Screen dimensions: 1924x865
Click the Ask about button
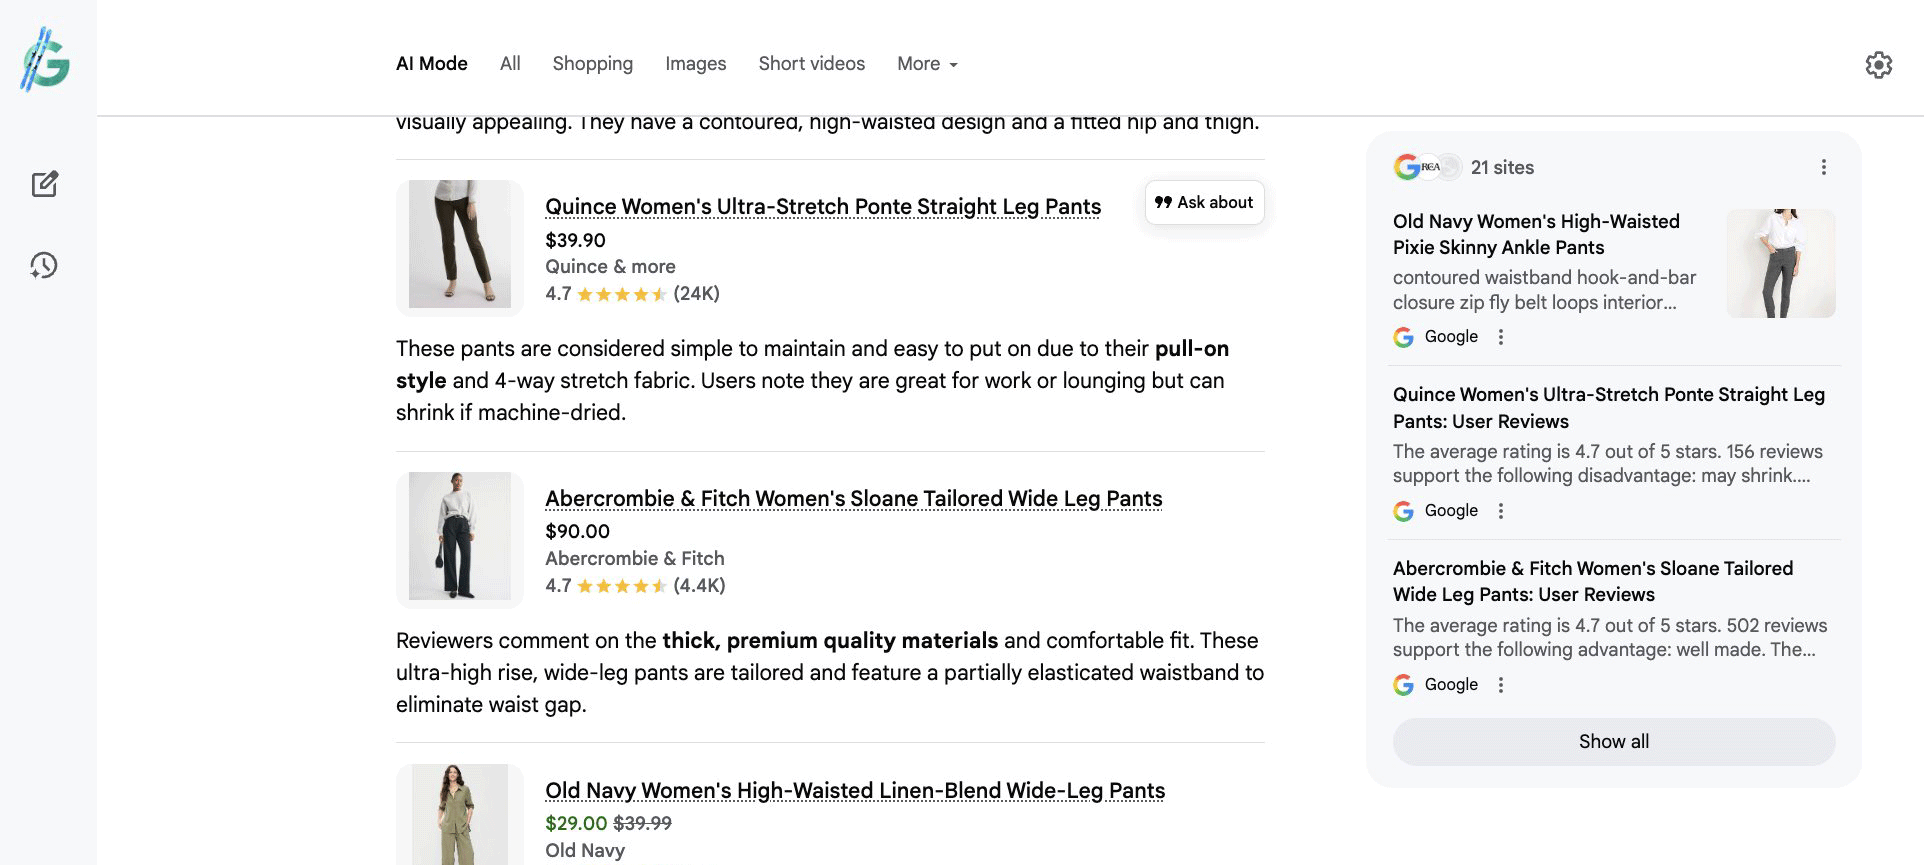(1204, 202)
